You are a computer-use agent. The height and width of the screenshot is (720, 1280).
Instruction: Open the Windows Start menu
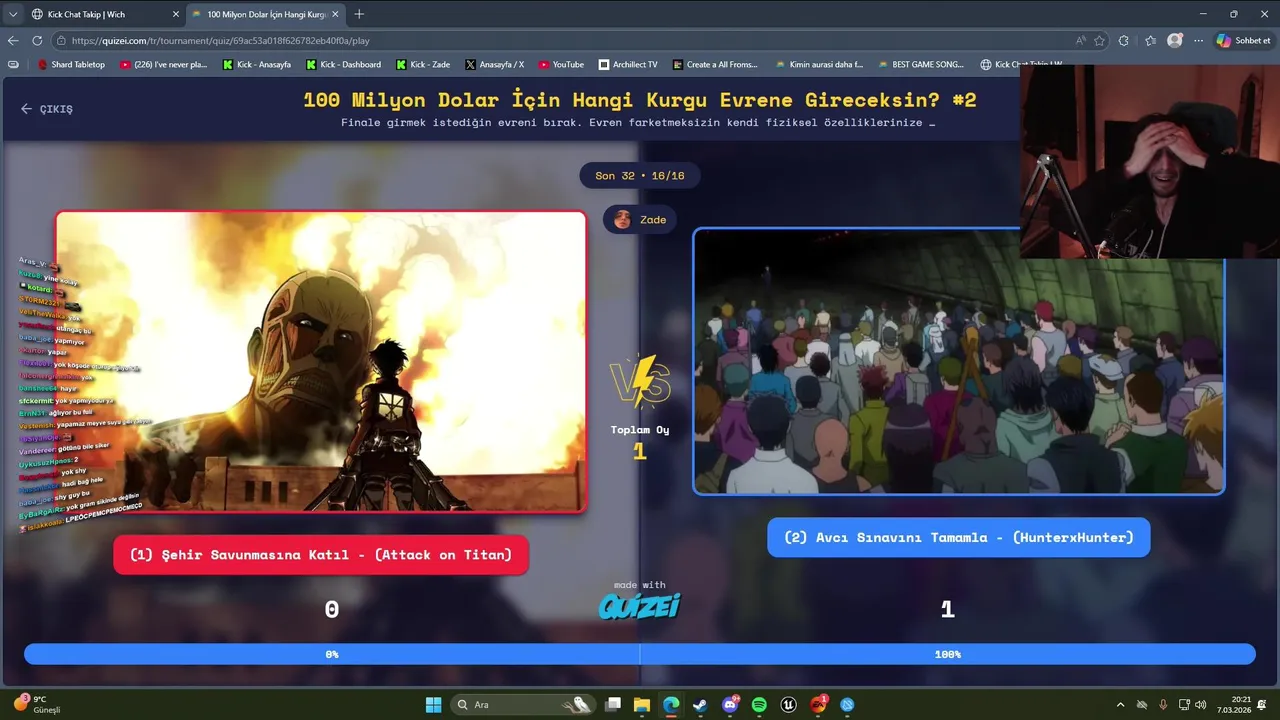pyautogui.click(x=433, y=705)
